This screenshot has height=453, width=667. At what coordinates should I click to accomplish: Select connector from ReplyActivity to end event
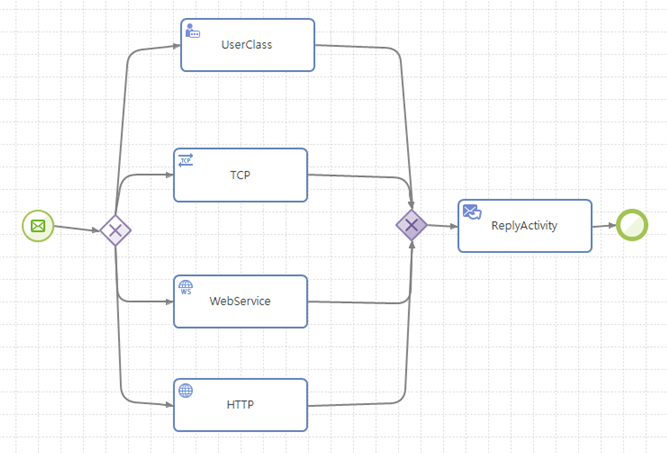tap(603, 226)
